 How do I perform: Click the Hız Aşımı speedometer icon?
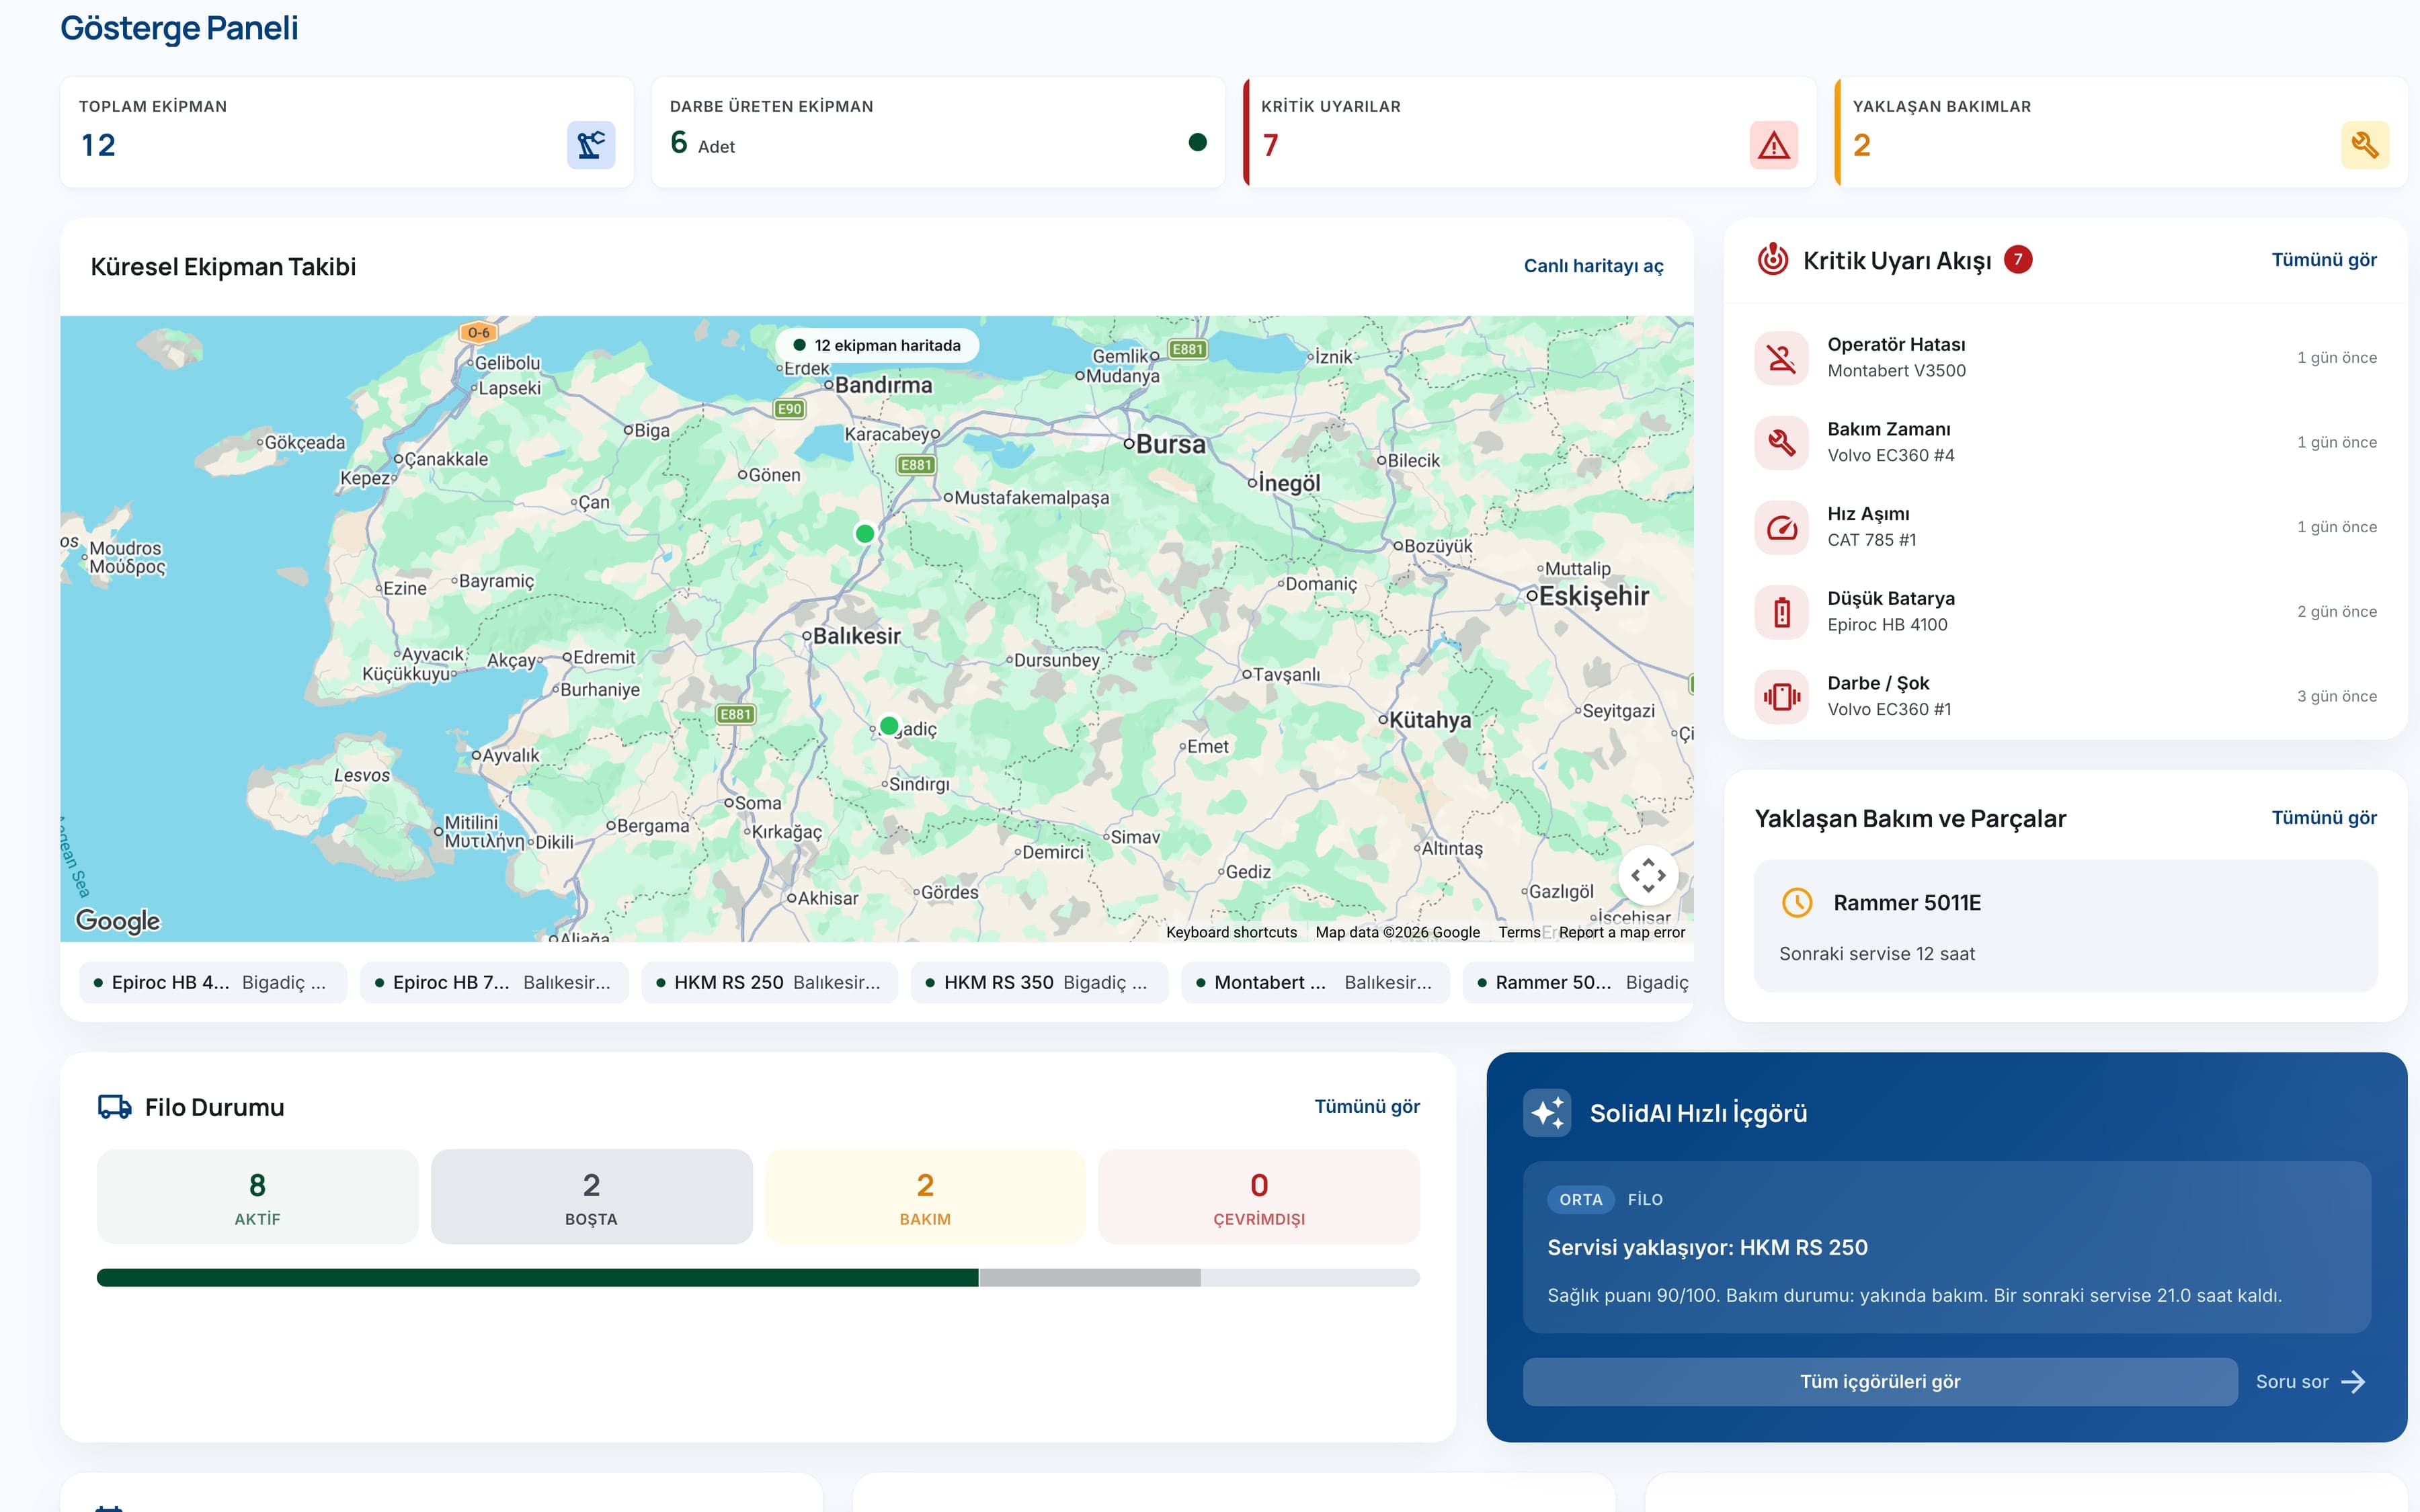pyautogui.click(x=1782, y=527)
